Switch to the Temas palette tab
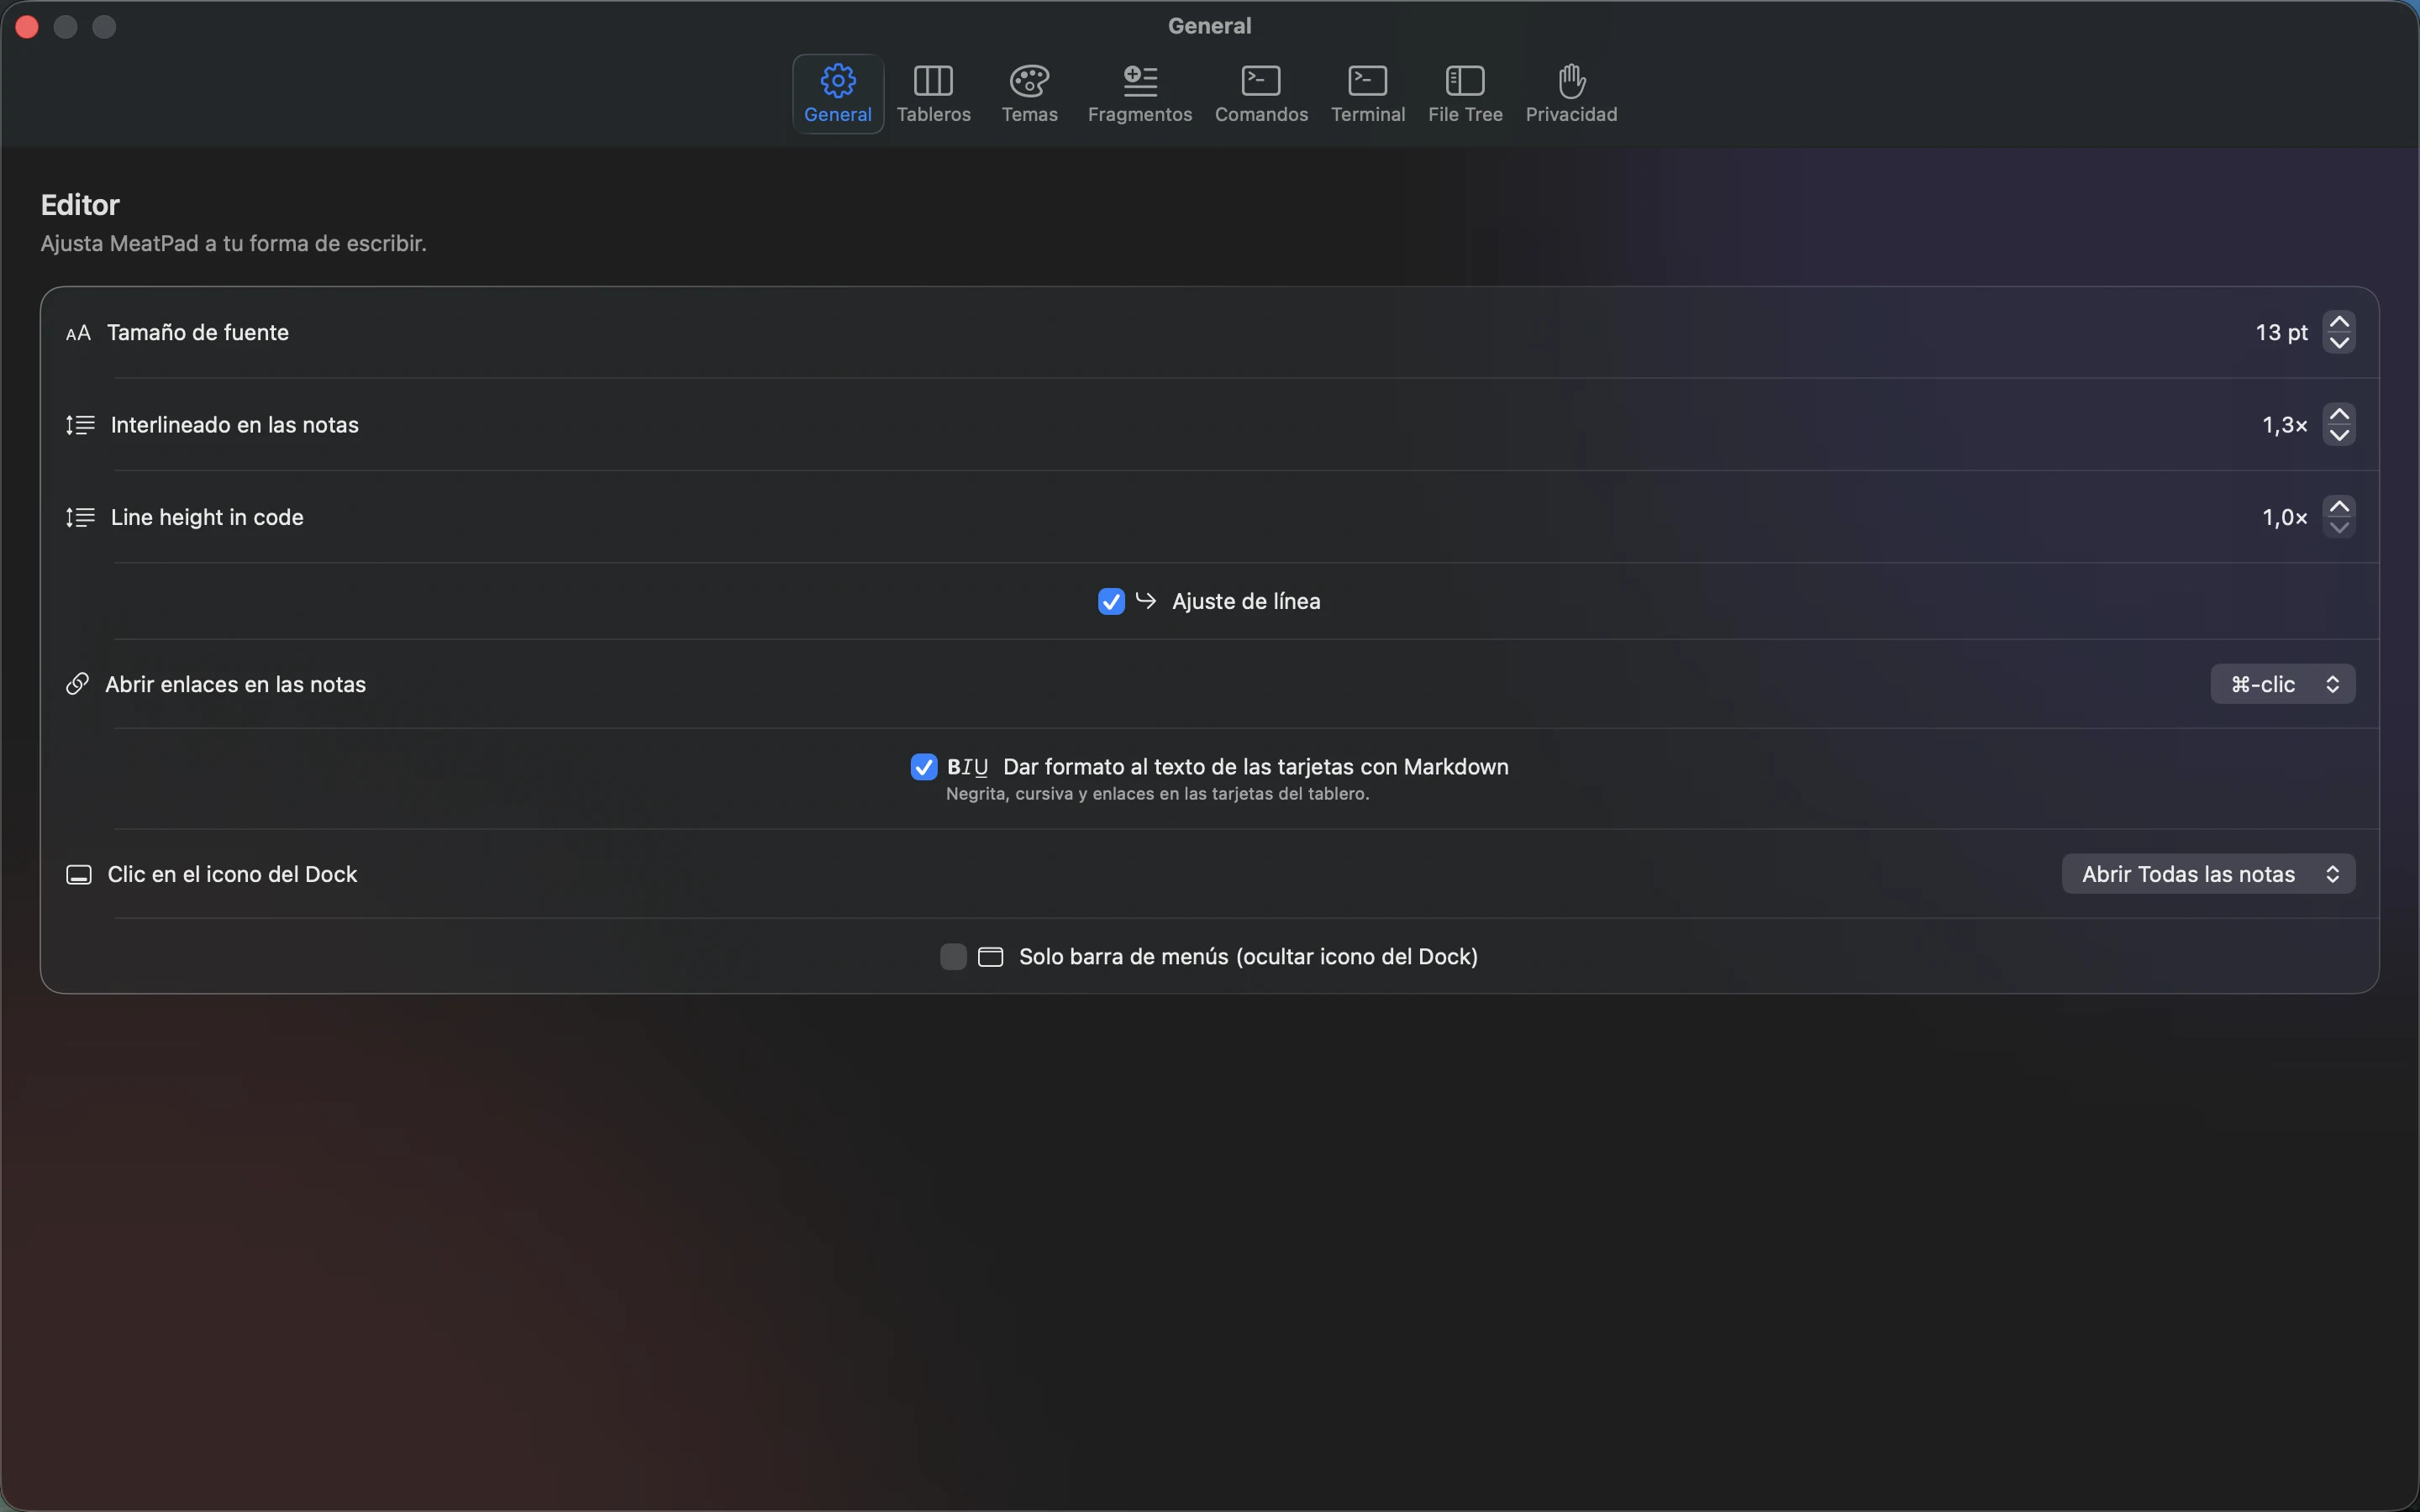 (x=1029, y=94)
